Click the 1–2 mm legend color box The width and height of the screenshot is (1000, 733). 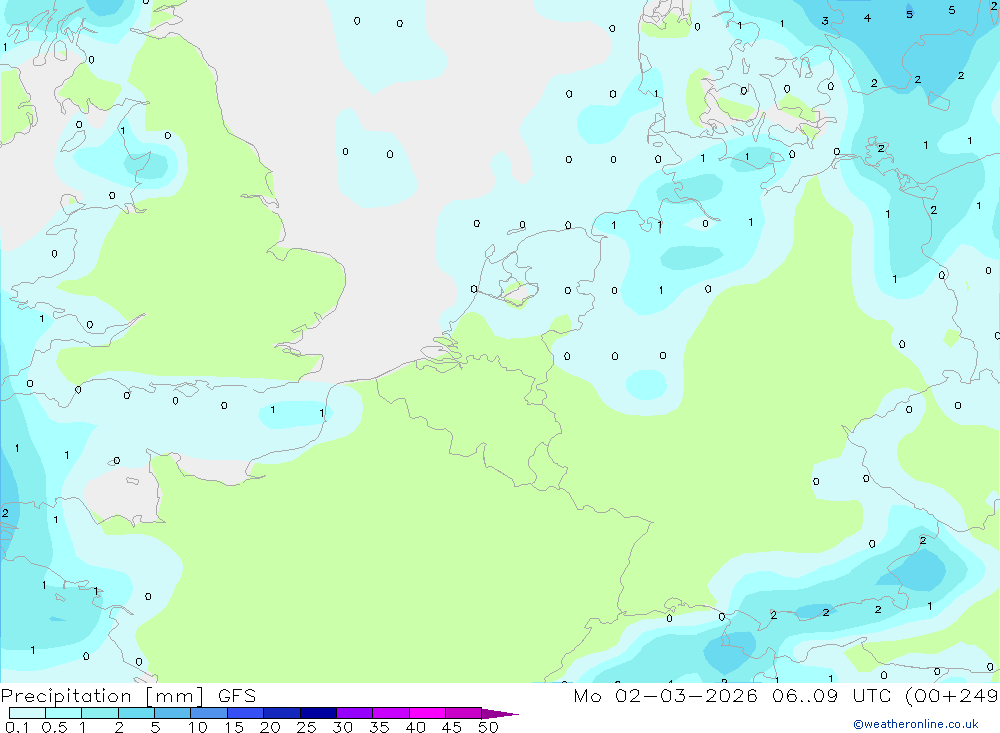coord(100,713)
